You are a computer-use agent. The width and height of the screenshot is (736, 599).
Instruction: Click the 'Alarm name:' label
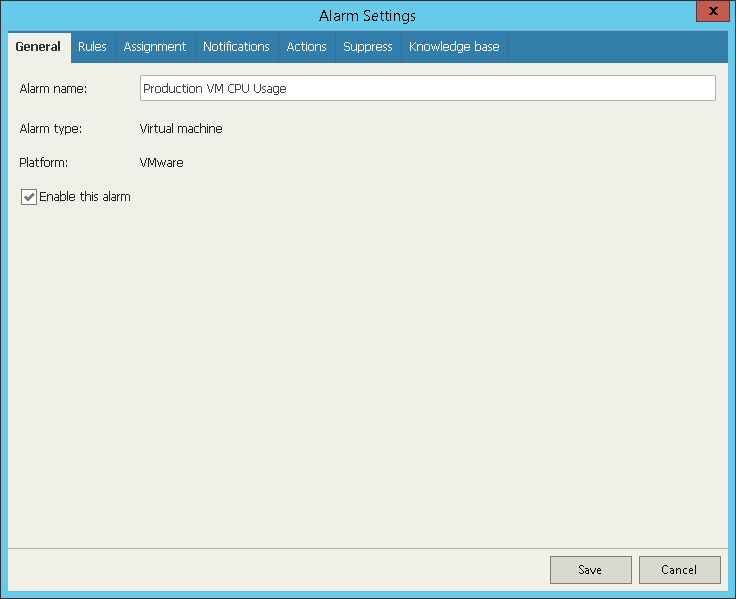(x=53, y=89)
